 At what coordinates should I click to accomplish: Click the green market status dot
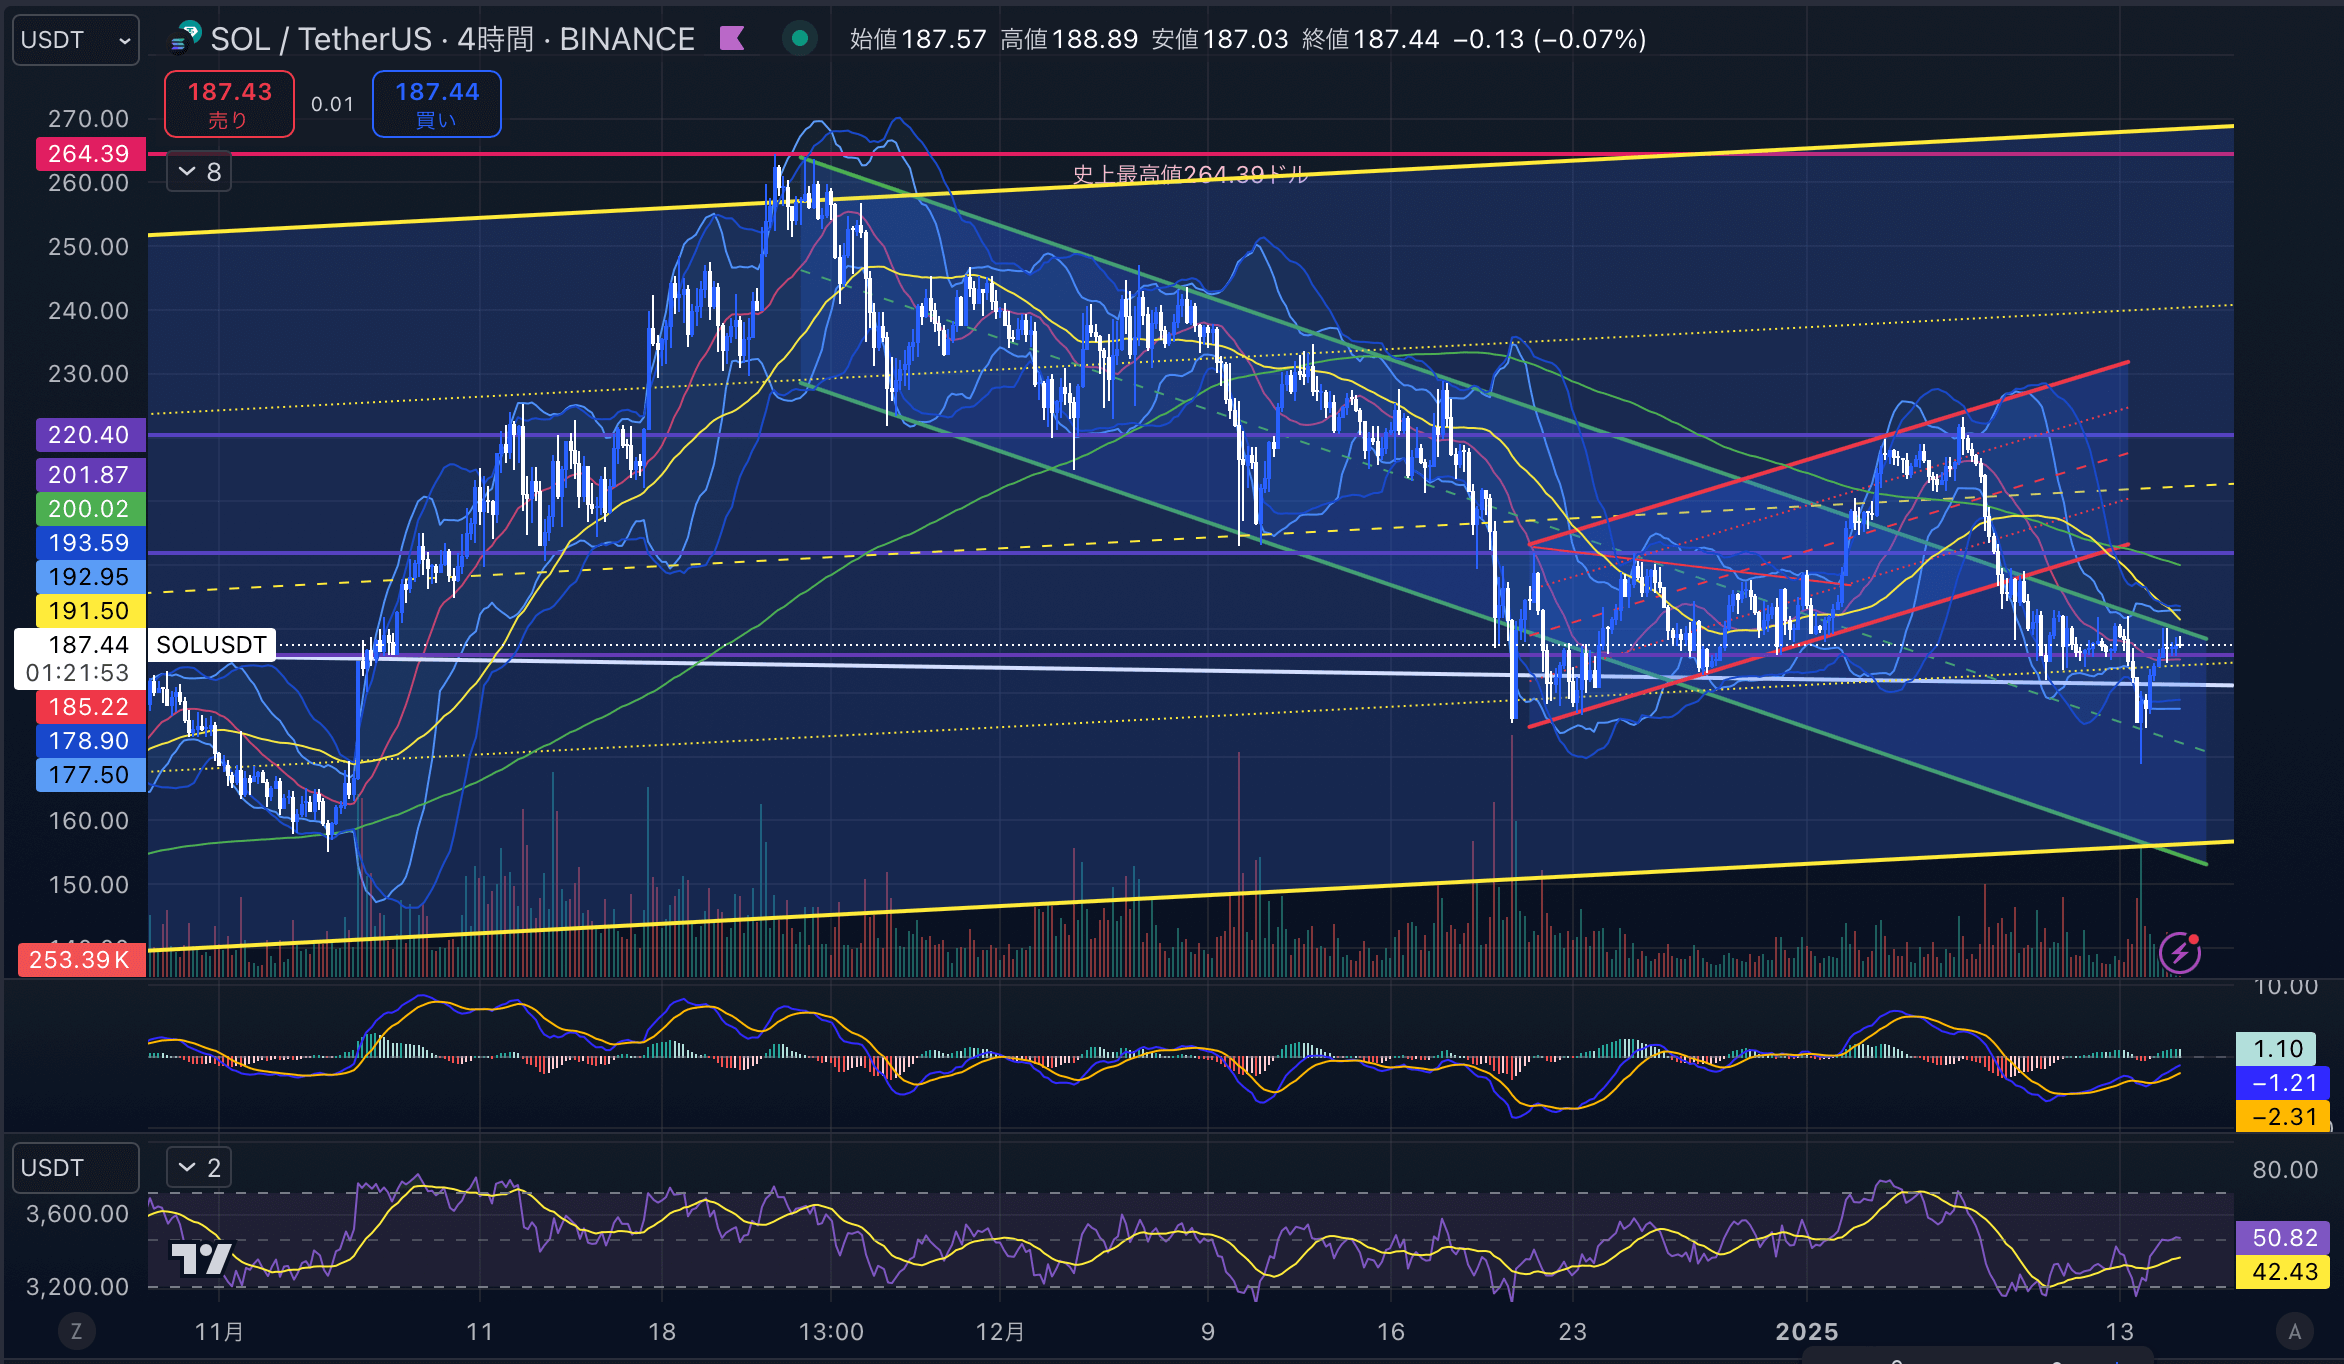pos(799,39)
